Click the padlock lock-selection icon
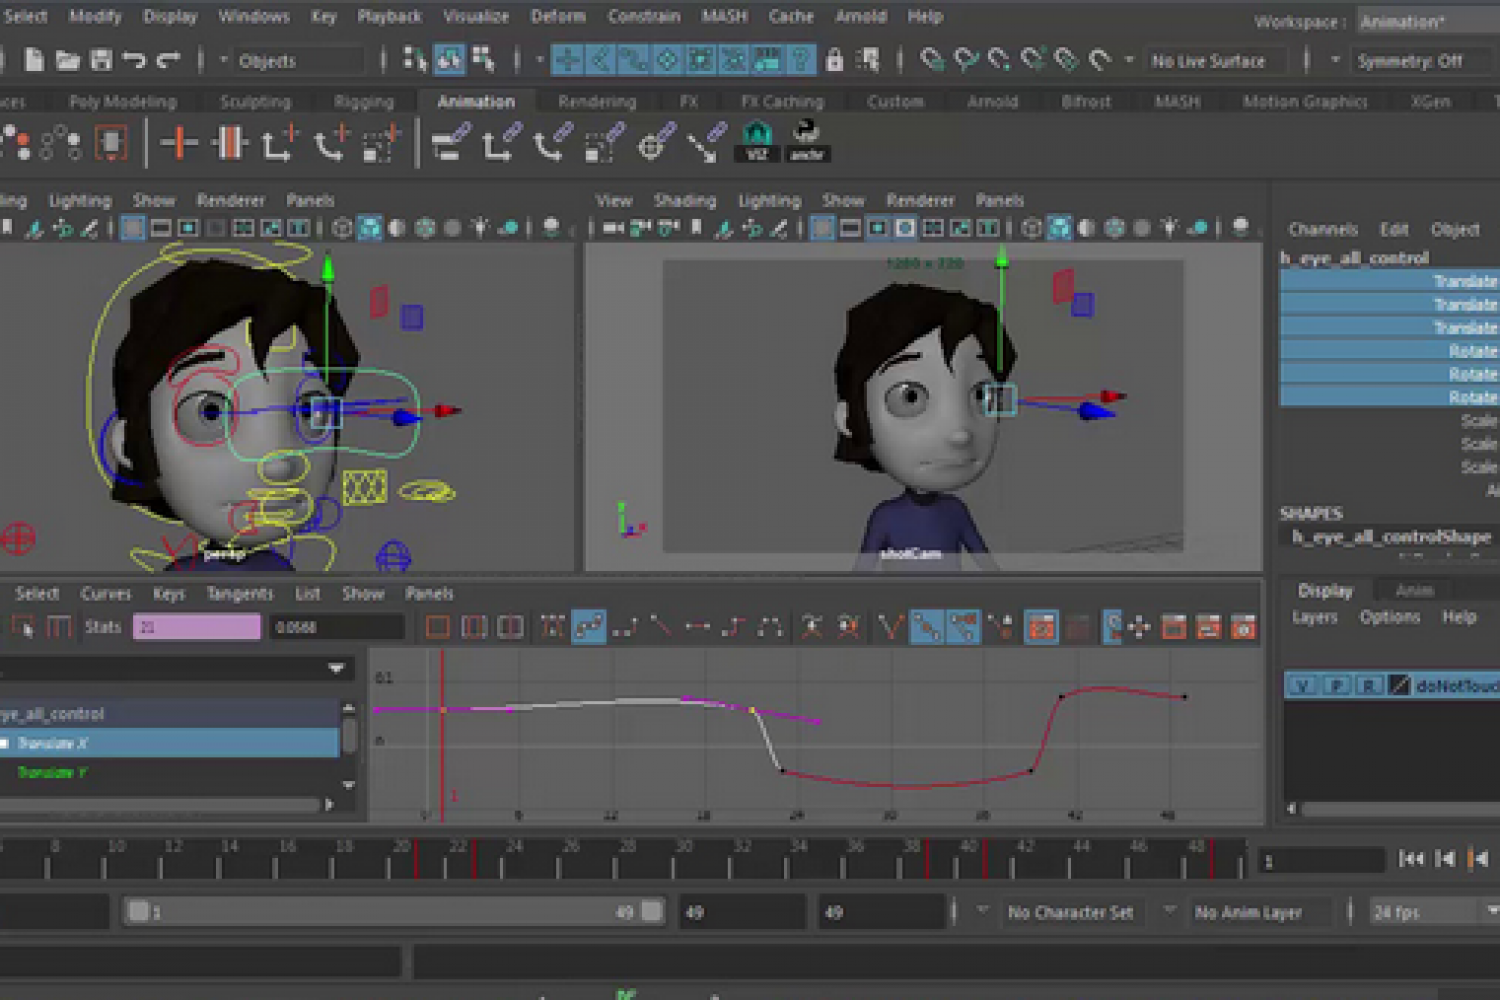The width and height of the screenshot is (1500, 1000). 834,61
